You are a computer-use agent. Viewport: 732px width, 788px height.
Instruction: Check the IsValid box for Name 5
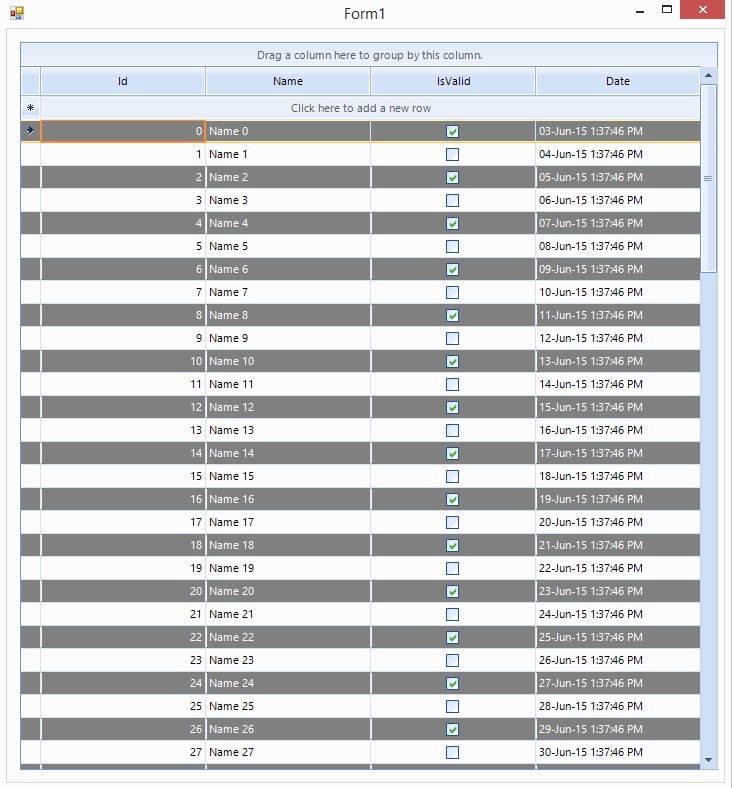coord(453,246)
